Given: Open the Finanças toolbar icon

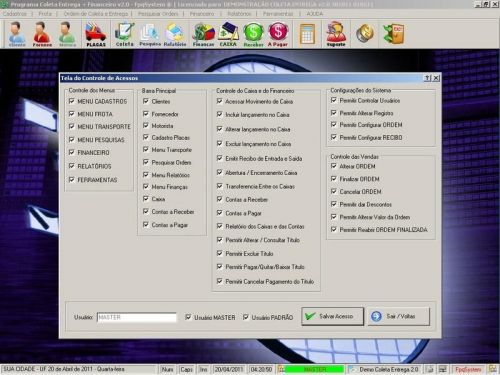Looking at the screenshot, I should tap(203, 34).
